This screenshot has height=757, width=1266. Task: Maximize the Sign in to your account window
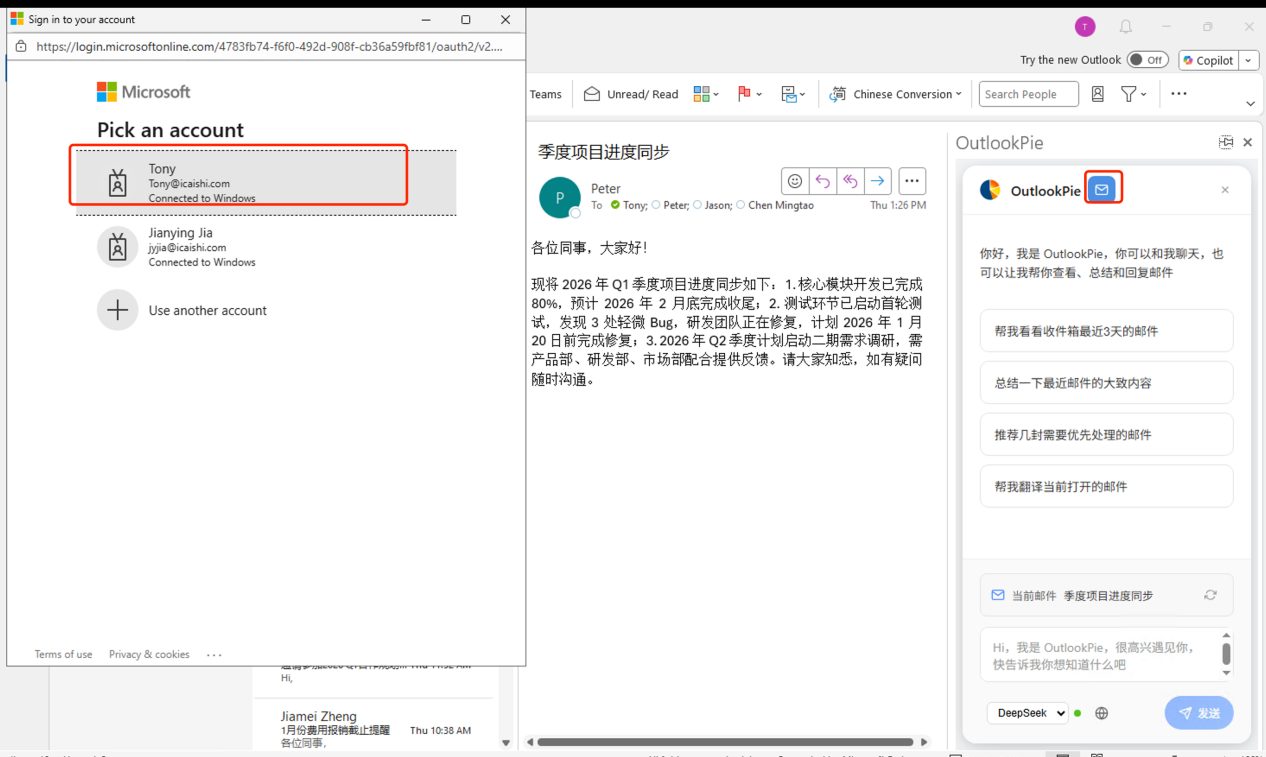coord(465,19)
